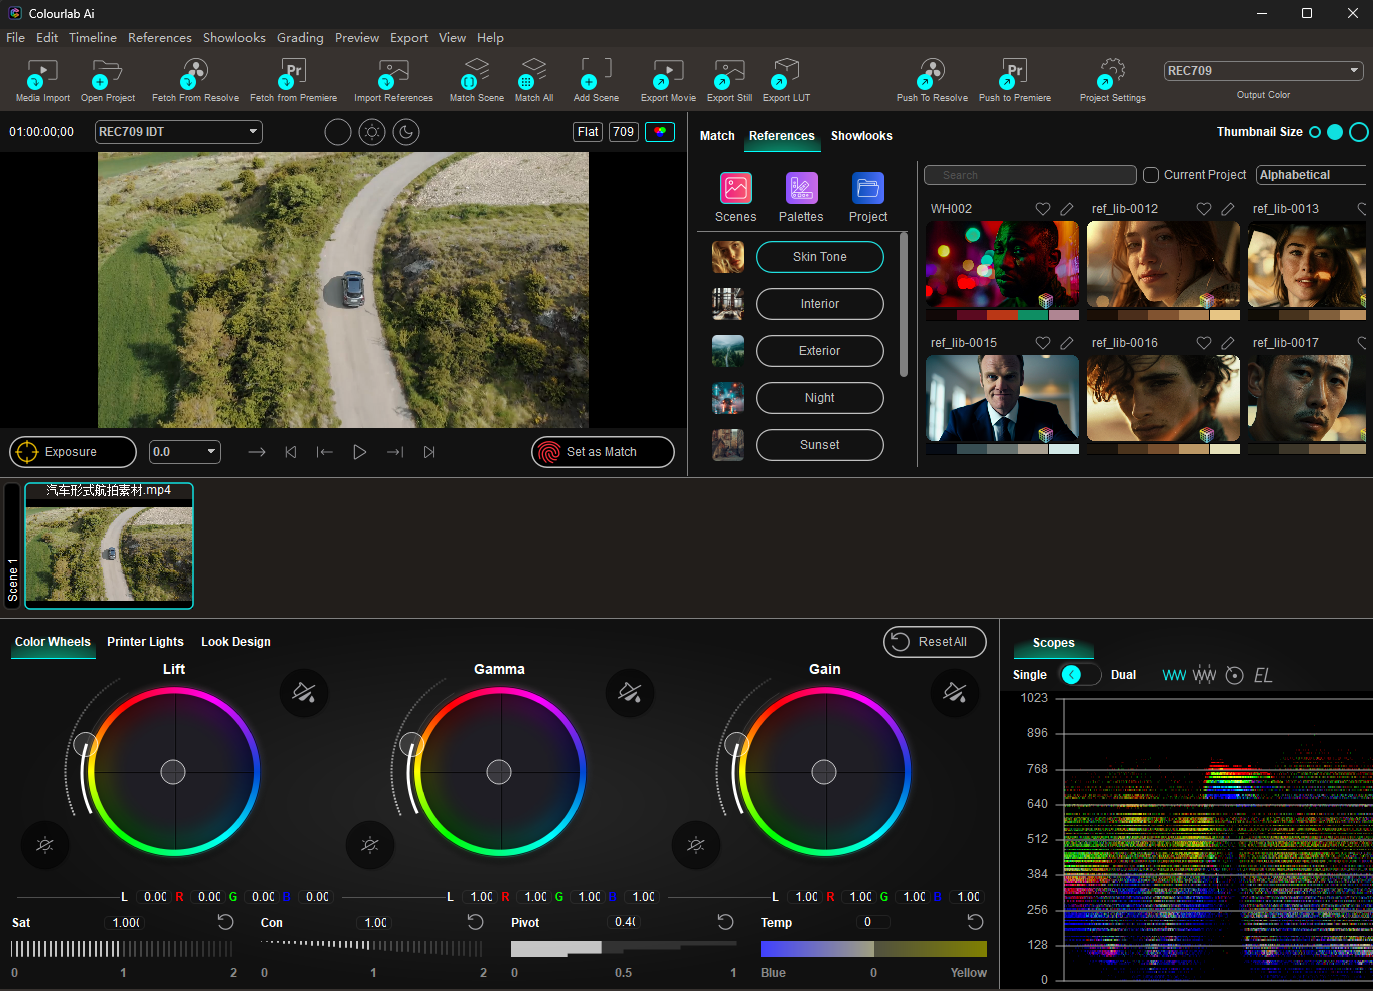Screen dimensions: 1373x991
Task: Click the Media Import toolbar icon
Action: (42, 75)
